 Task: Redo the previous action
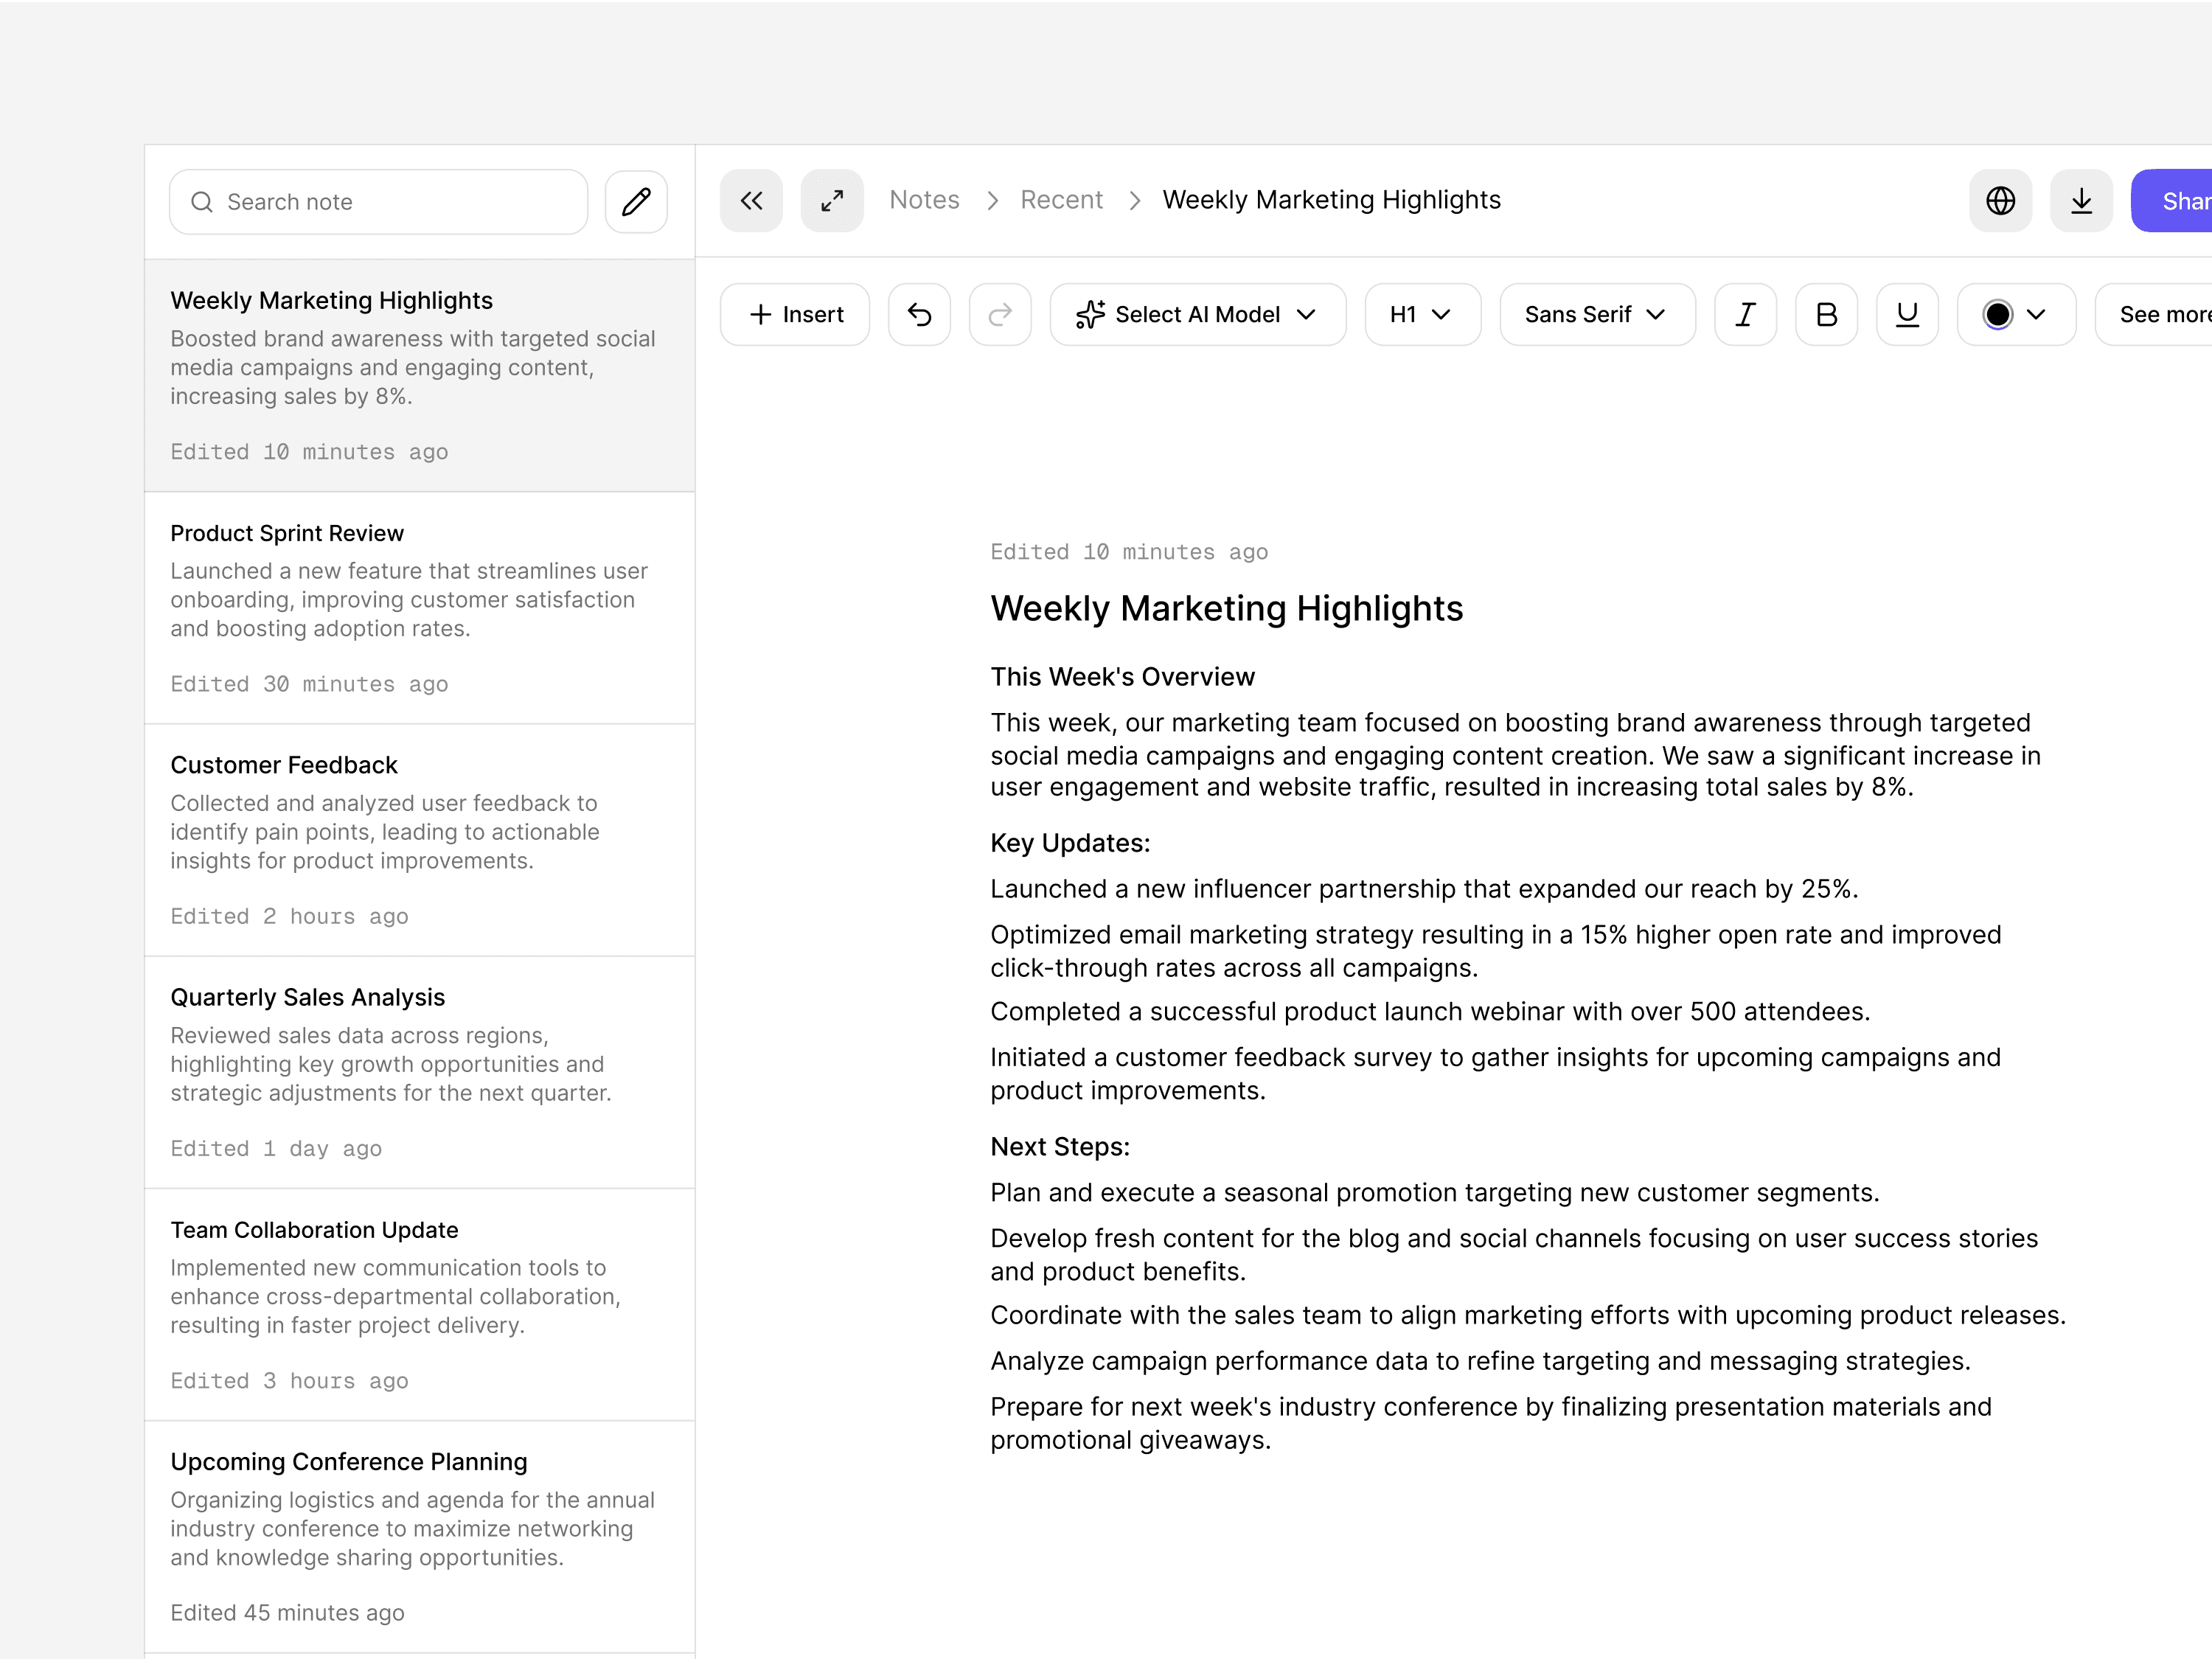(1000, 314)
